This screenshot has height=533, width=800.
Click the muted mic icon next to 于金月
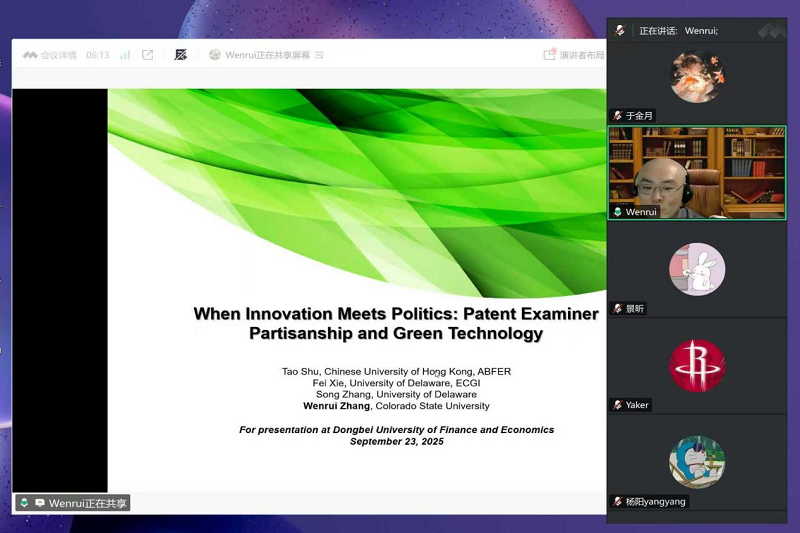tap(618, 116)
